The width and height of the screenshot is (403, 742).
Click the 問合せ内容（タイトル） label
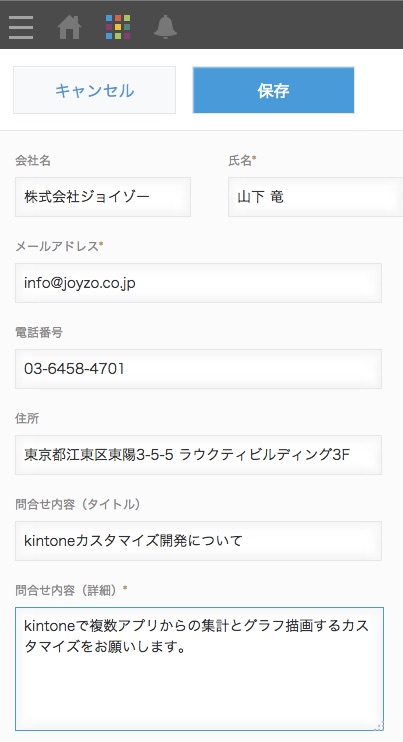click(78, 504)
